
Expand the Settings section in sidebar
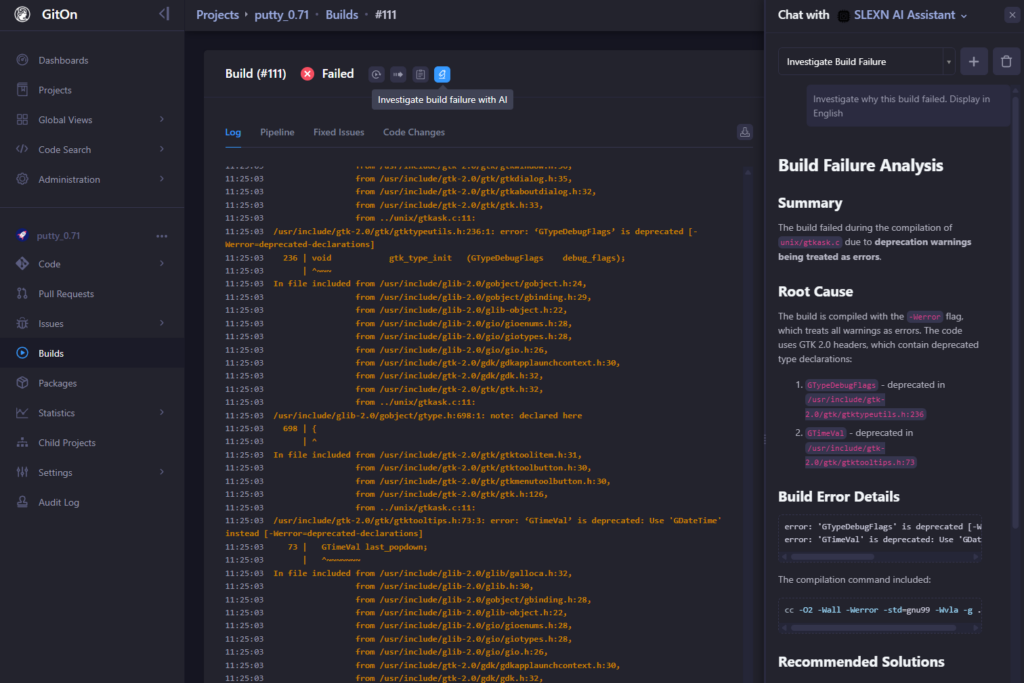[x=162, y=472]
